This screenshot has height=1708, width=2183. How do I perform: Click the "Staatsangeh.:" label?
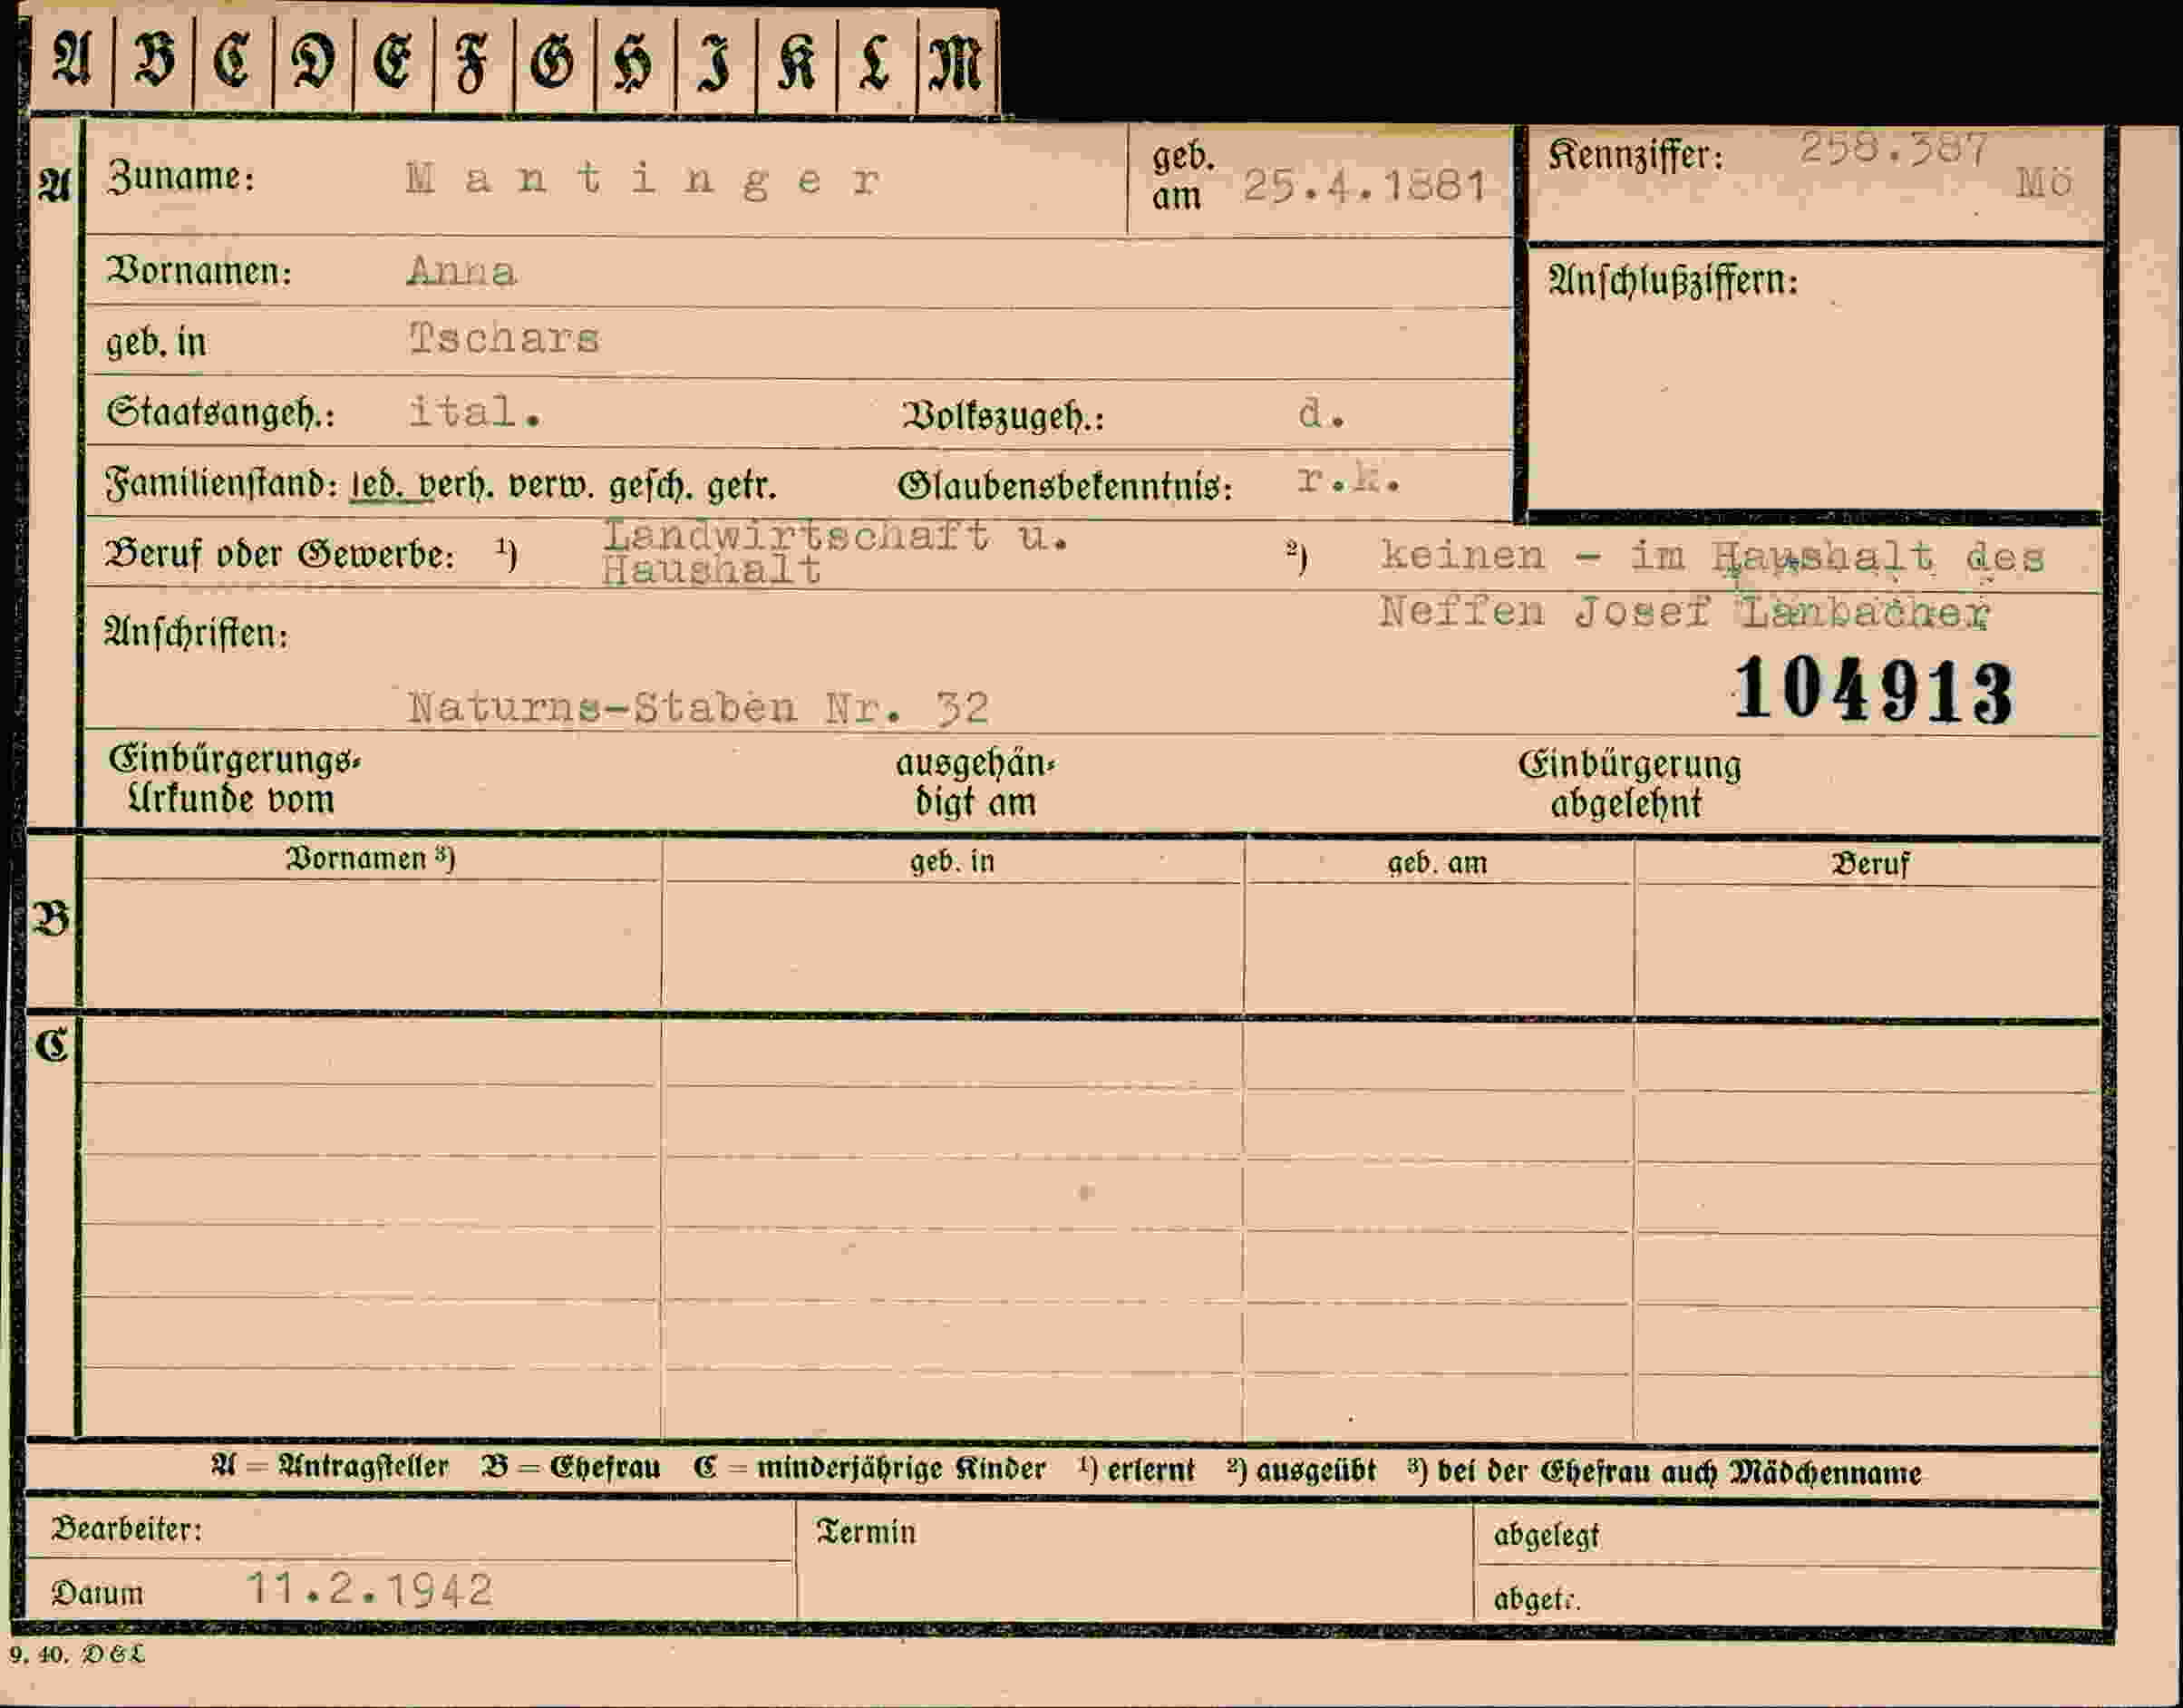tap(220, 412)
